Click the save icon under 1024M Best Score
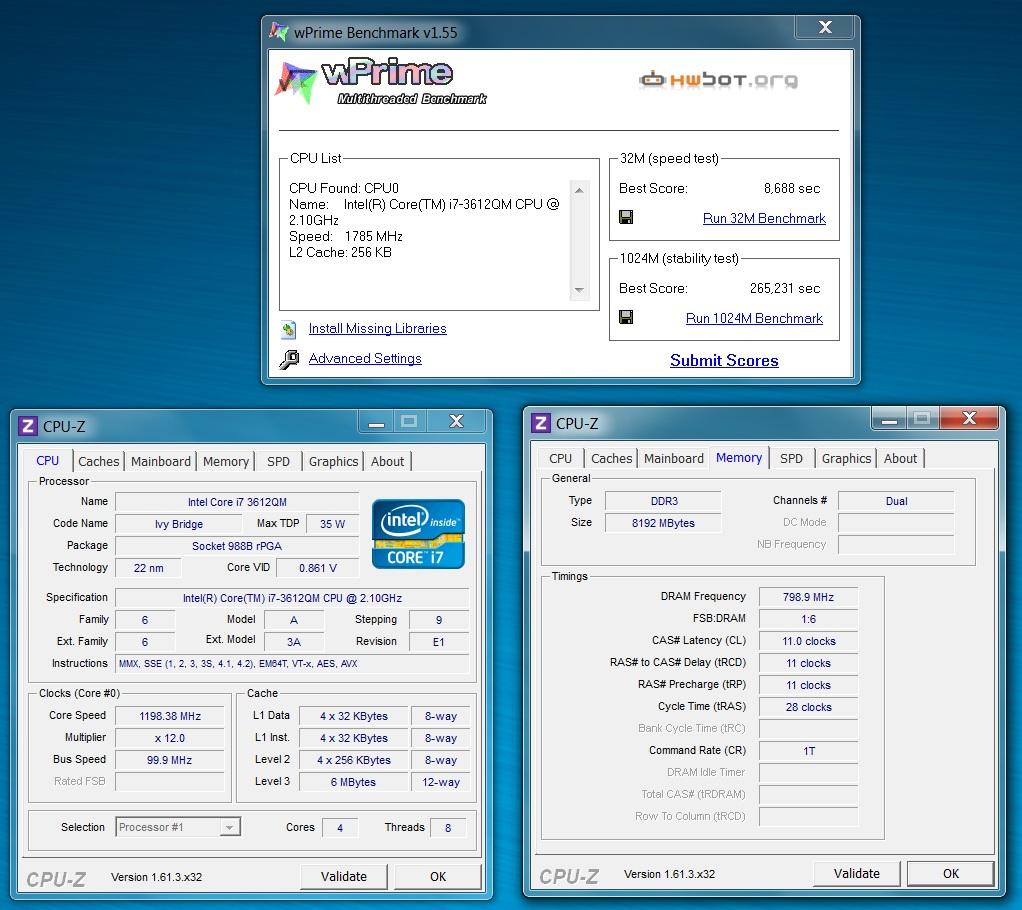This screenshot has height=910, width=1022. tap(626, 317)
